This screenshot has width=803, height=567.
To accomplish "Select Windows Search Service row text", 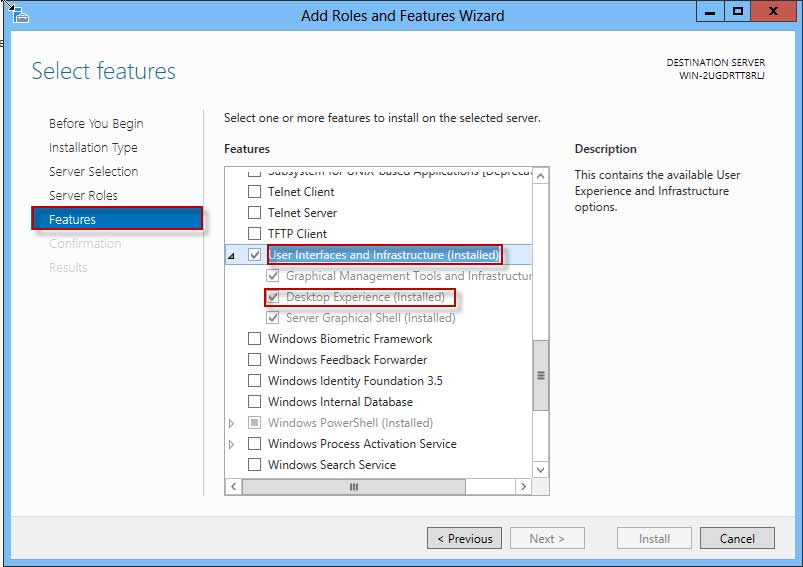I will click(x=332, y=465).
